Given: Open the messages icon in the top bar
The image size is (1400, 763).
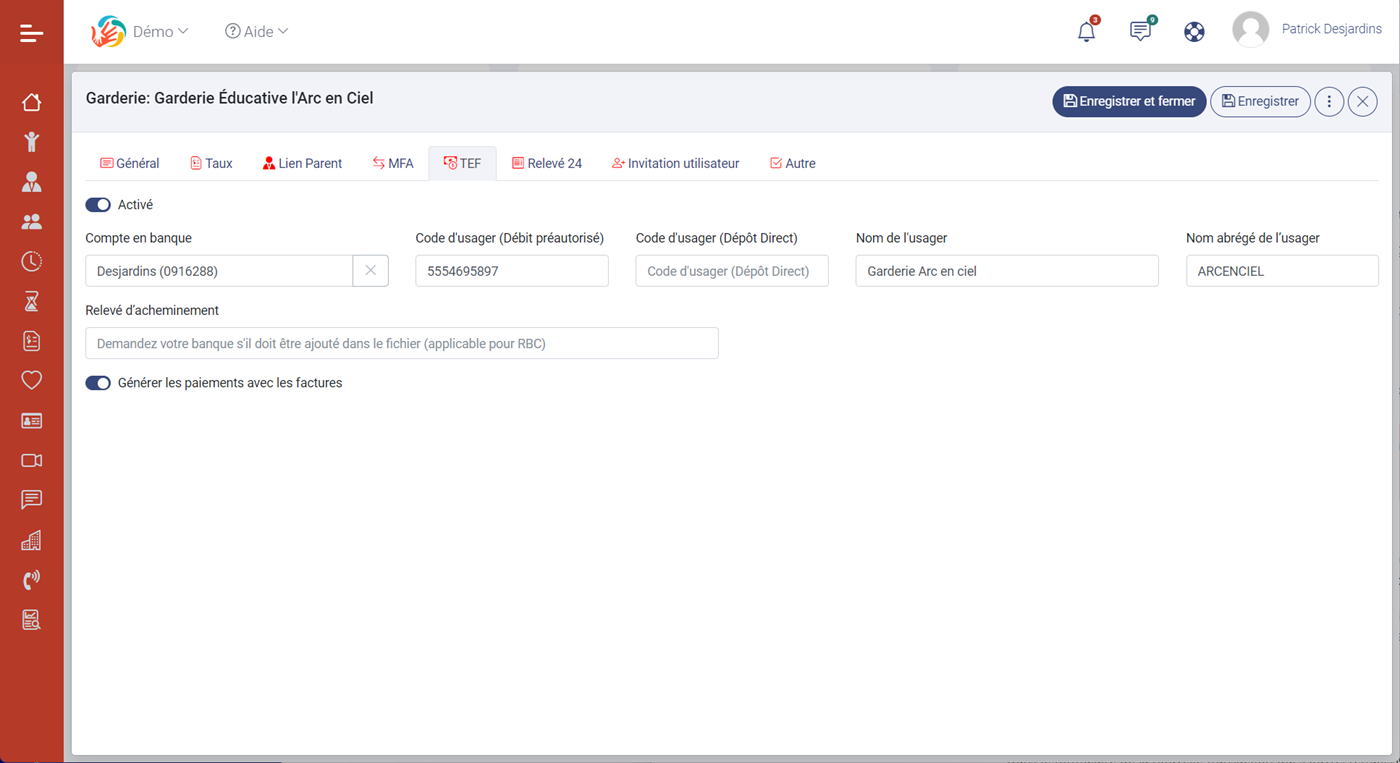Looking at the screenshot, I should click(1141, 31).
